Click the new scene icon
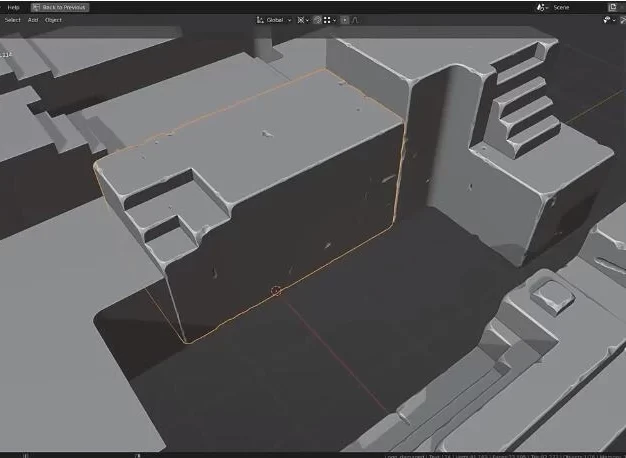Viewport: 626px width, 458px height. (x=613, y=7)
